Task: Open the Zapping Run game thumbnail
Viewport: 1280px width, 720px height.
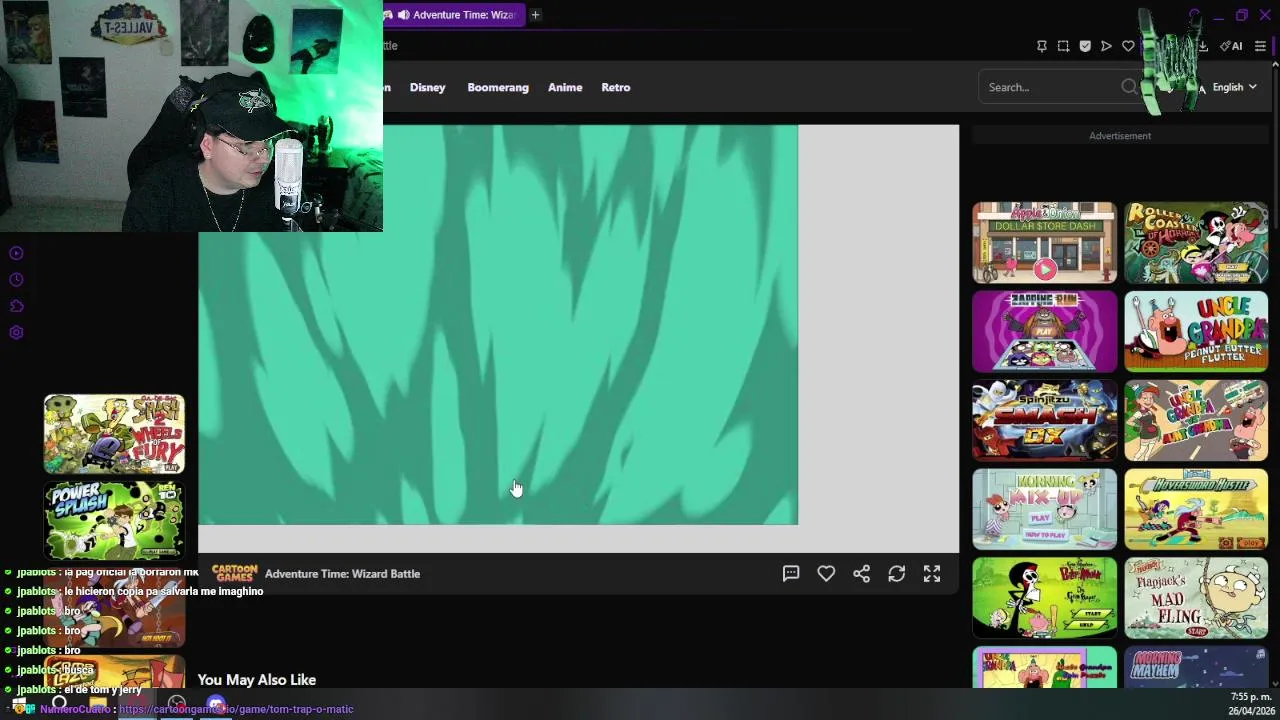Action: click(x=1044, y=331)
